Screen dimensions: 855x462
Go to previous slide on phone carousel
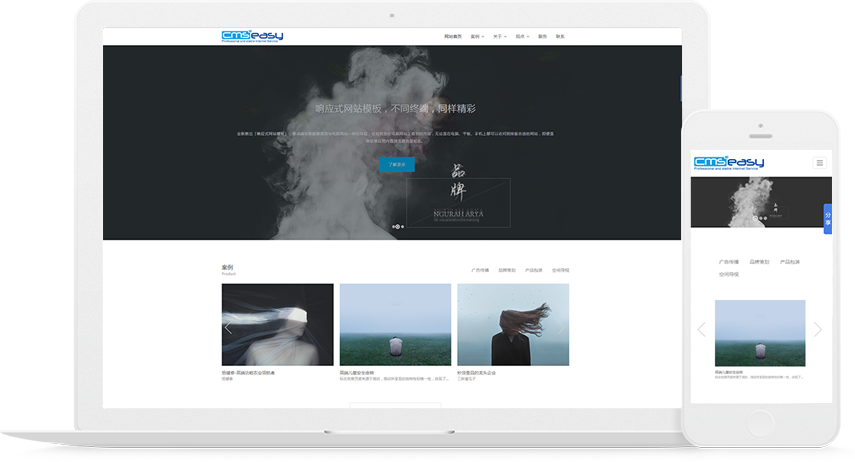coord(701,329)
